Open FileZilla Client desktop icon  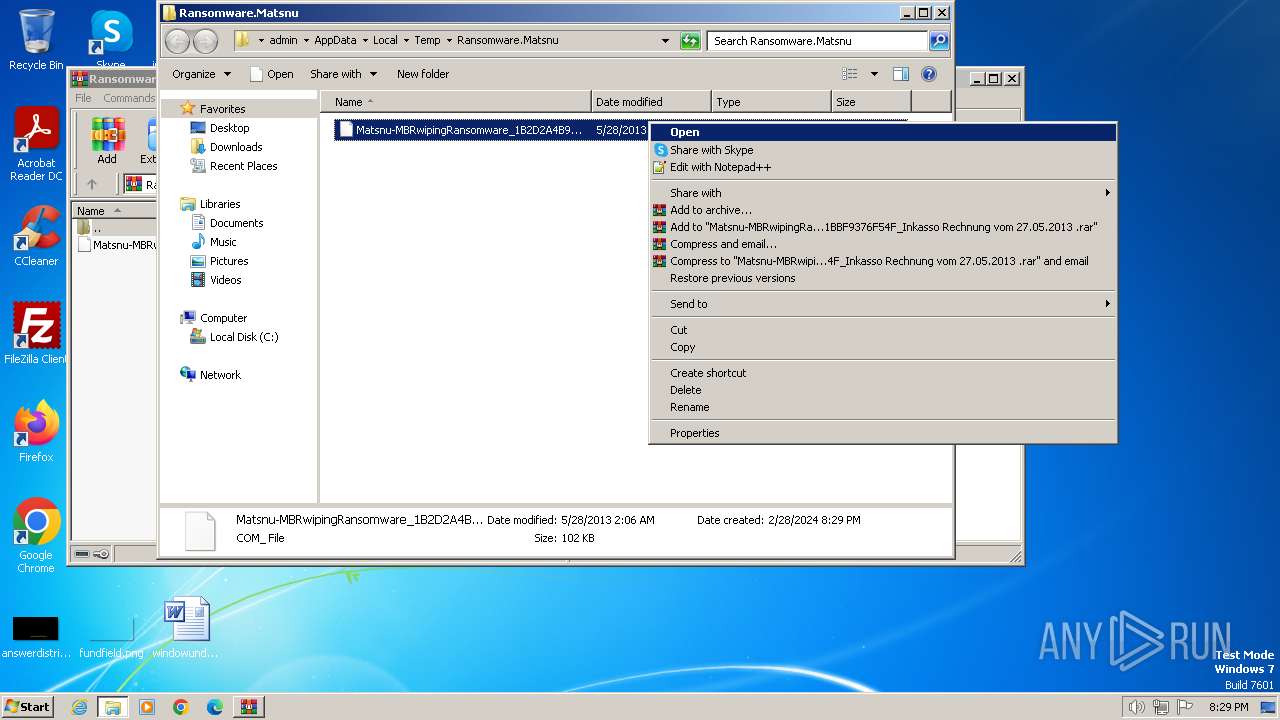pyautogui.click(x=36, y=333)
